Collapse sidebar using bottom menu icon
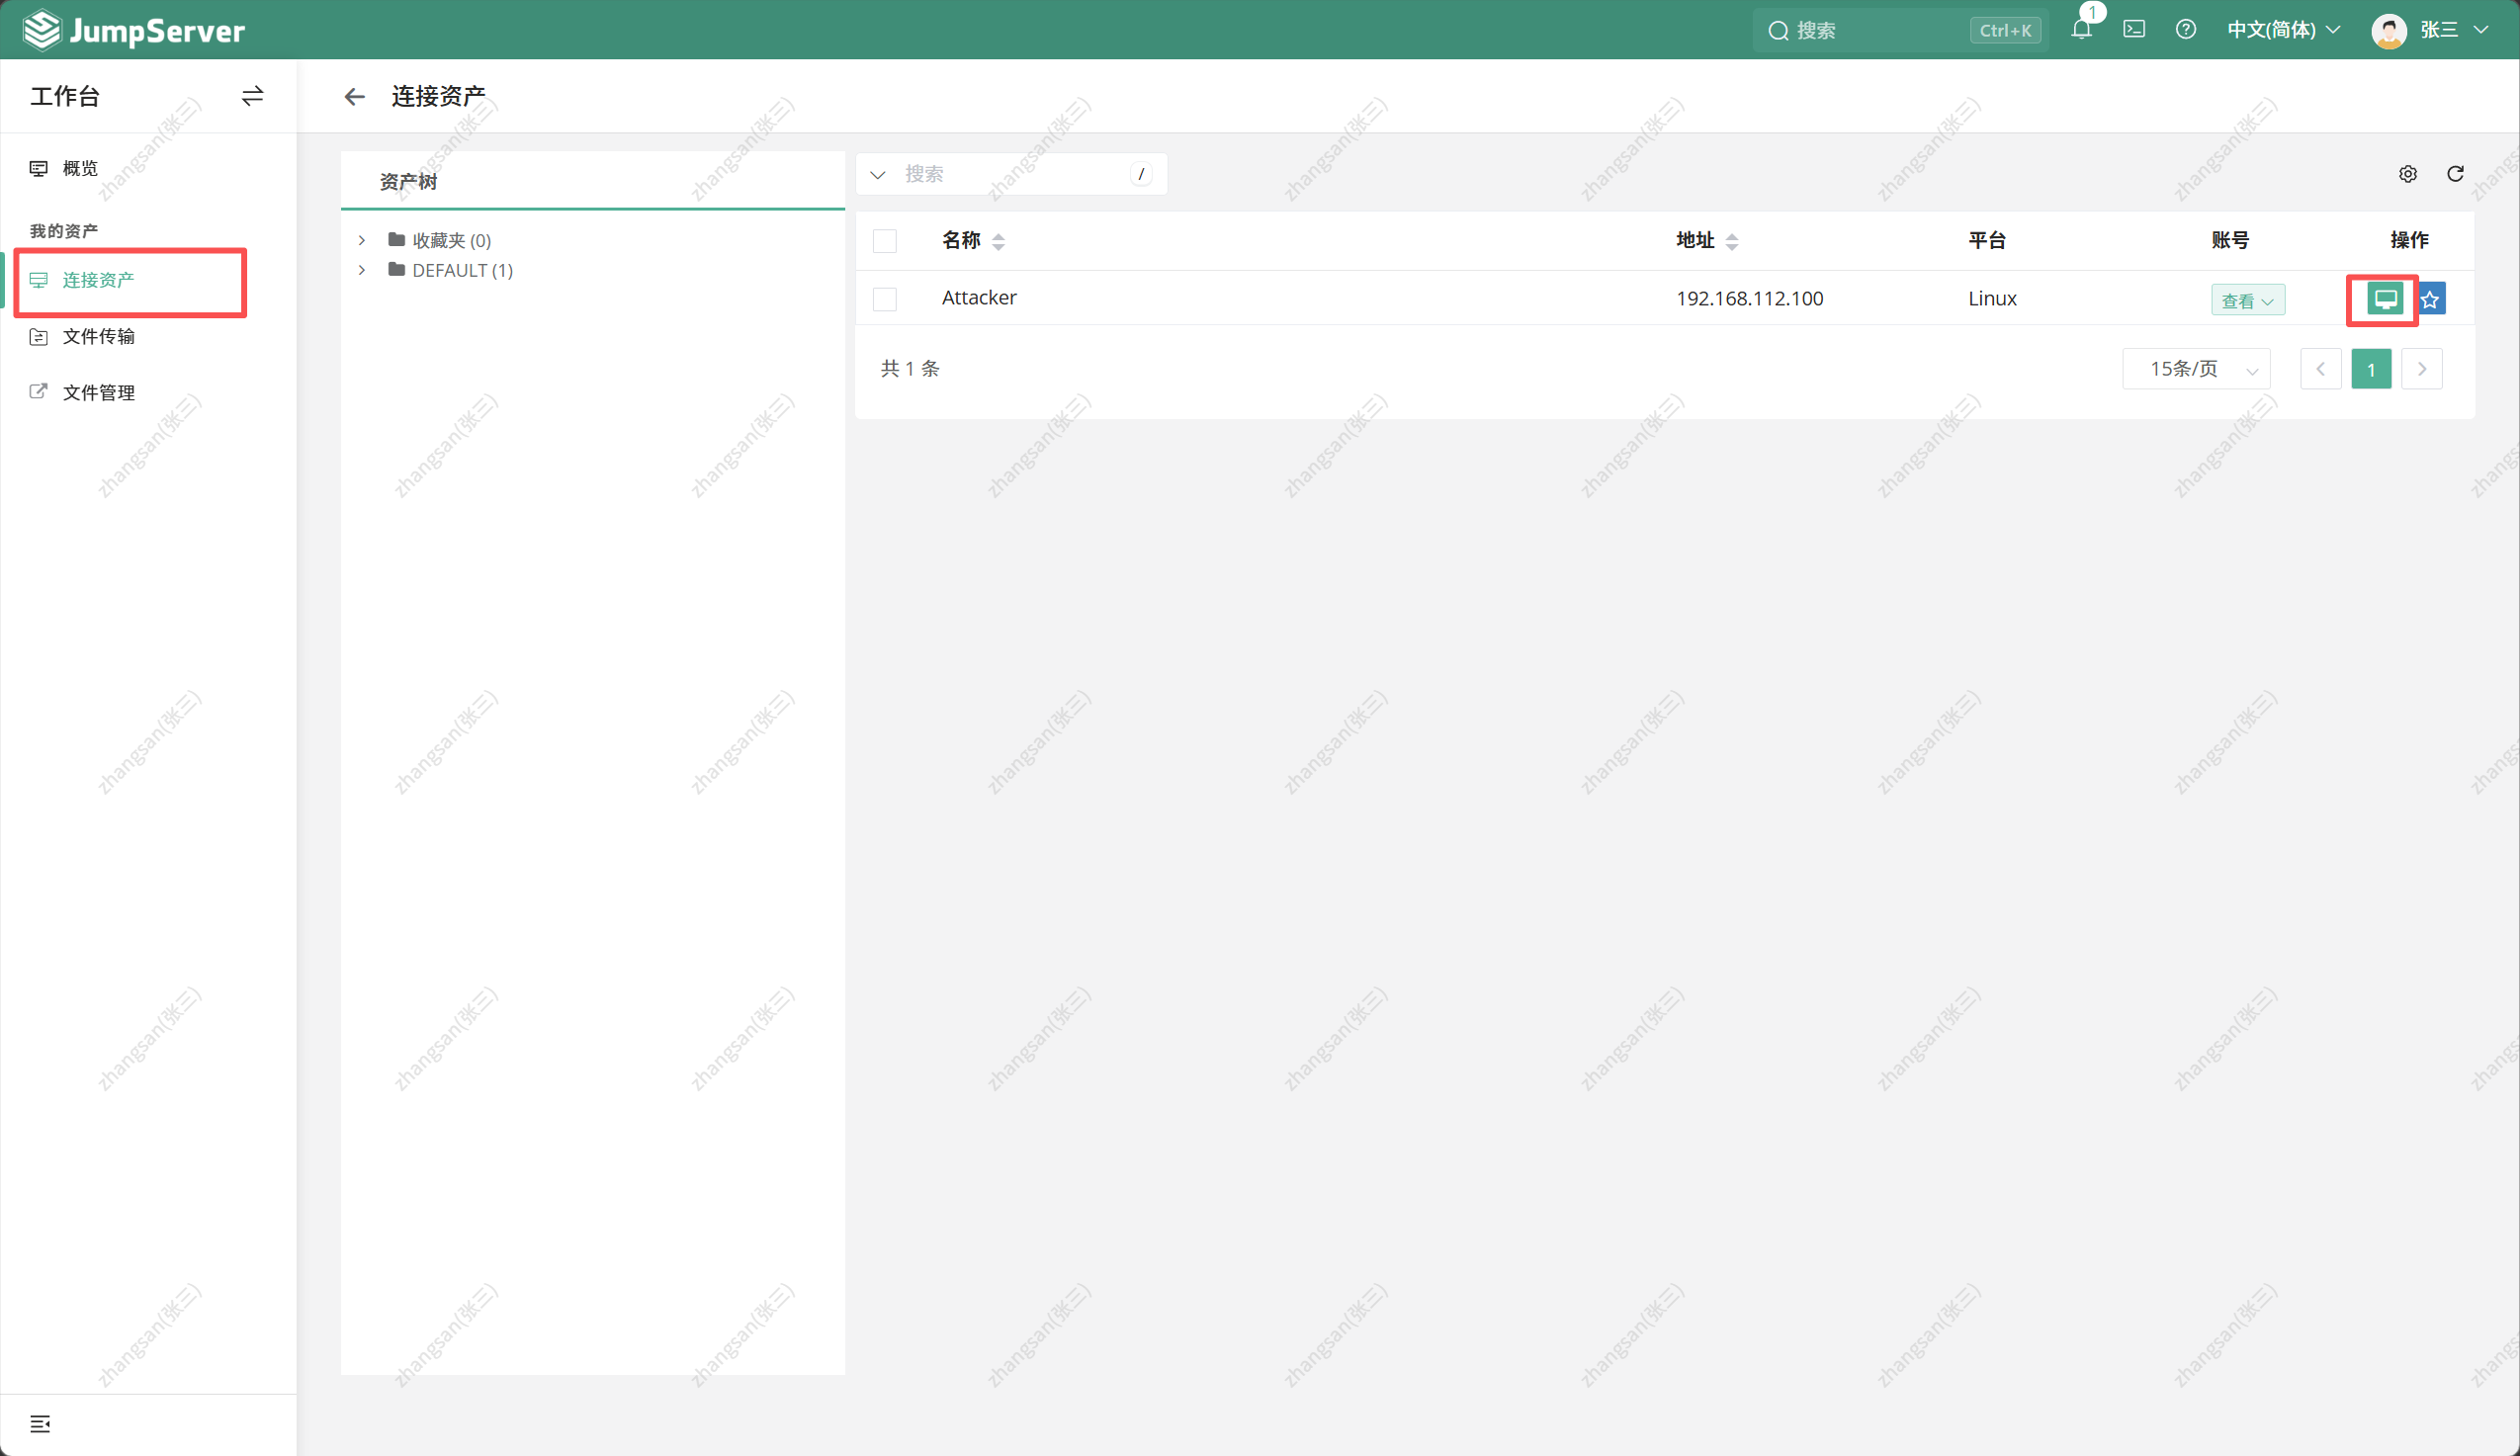The image size is (2520, 1456). (x=40, y=1424)
